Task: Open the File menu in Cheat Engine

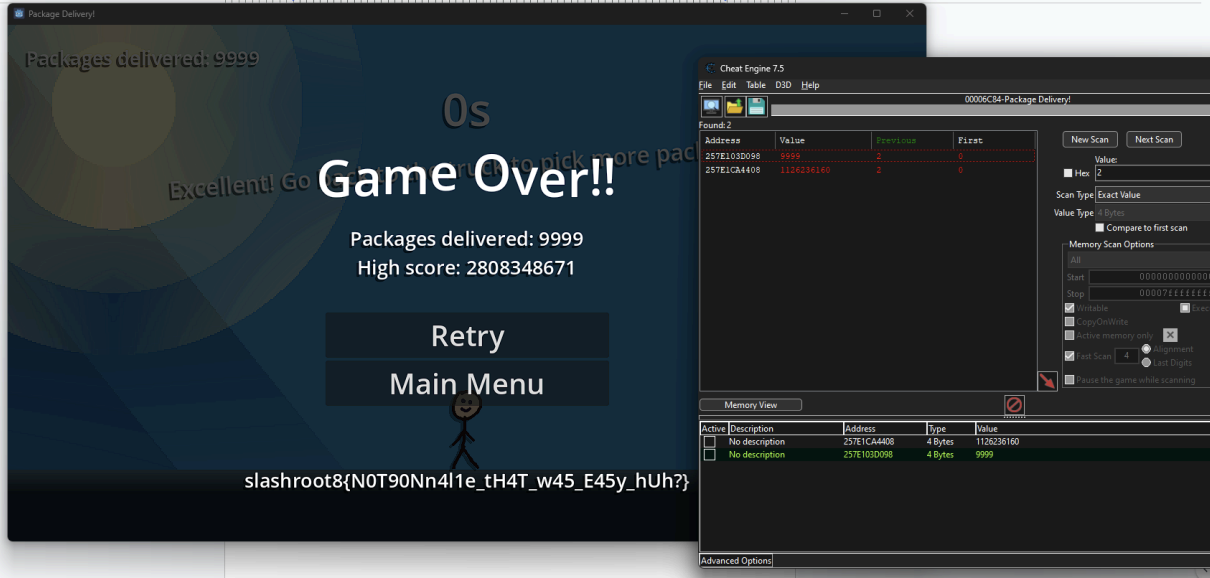Action: point(705,85)
